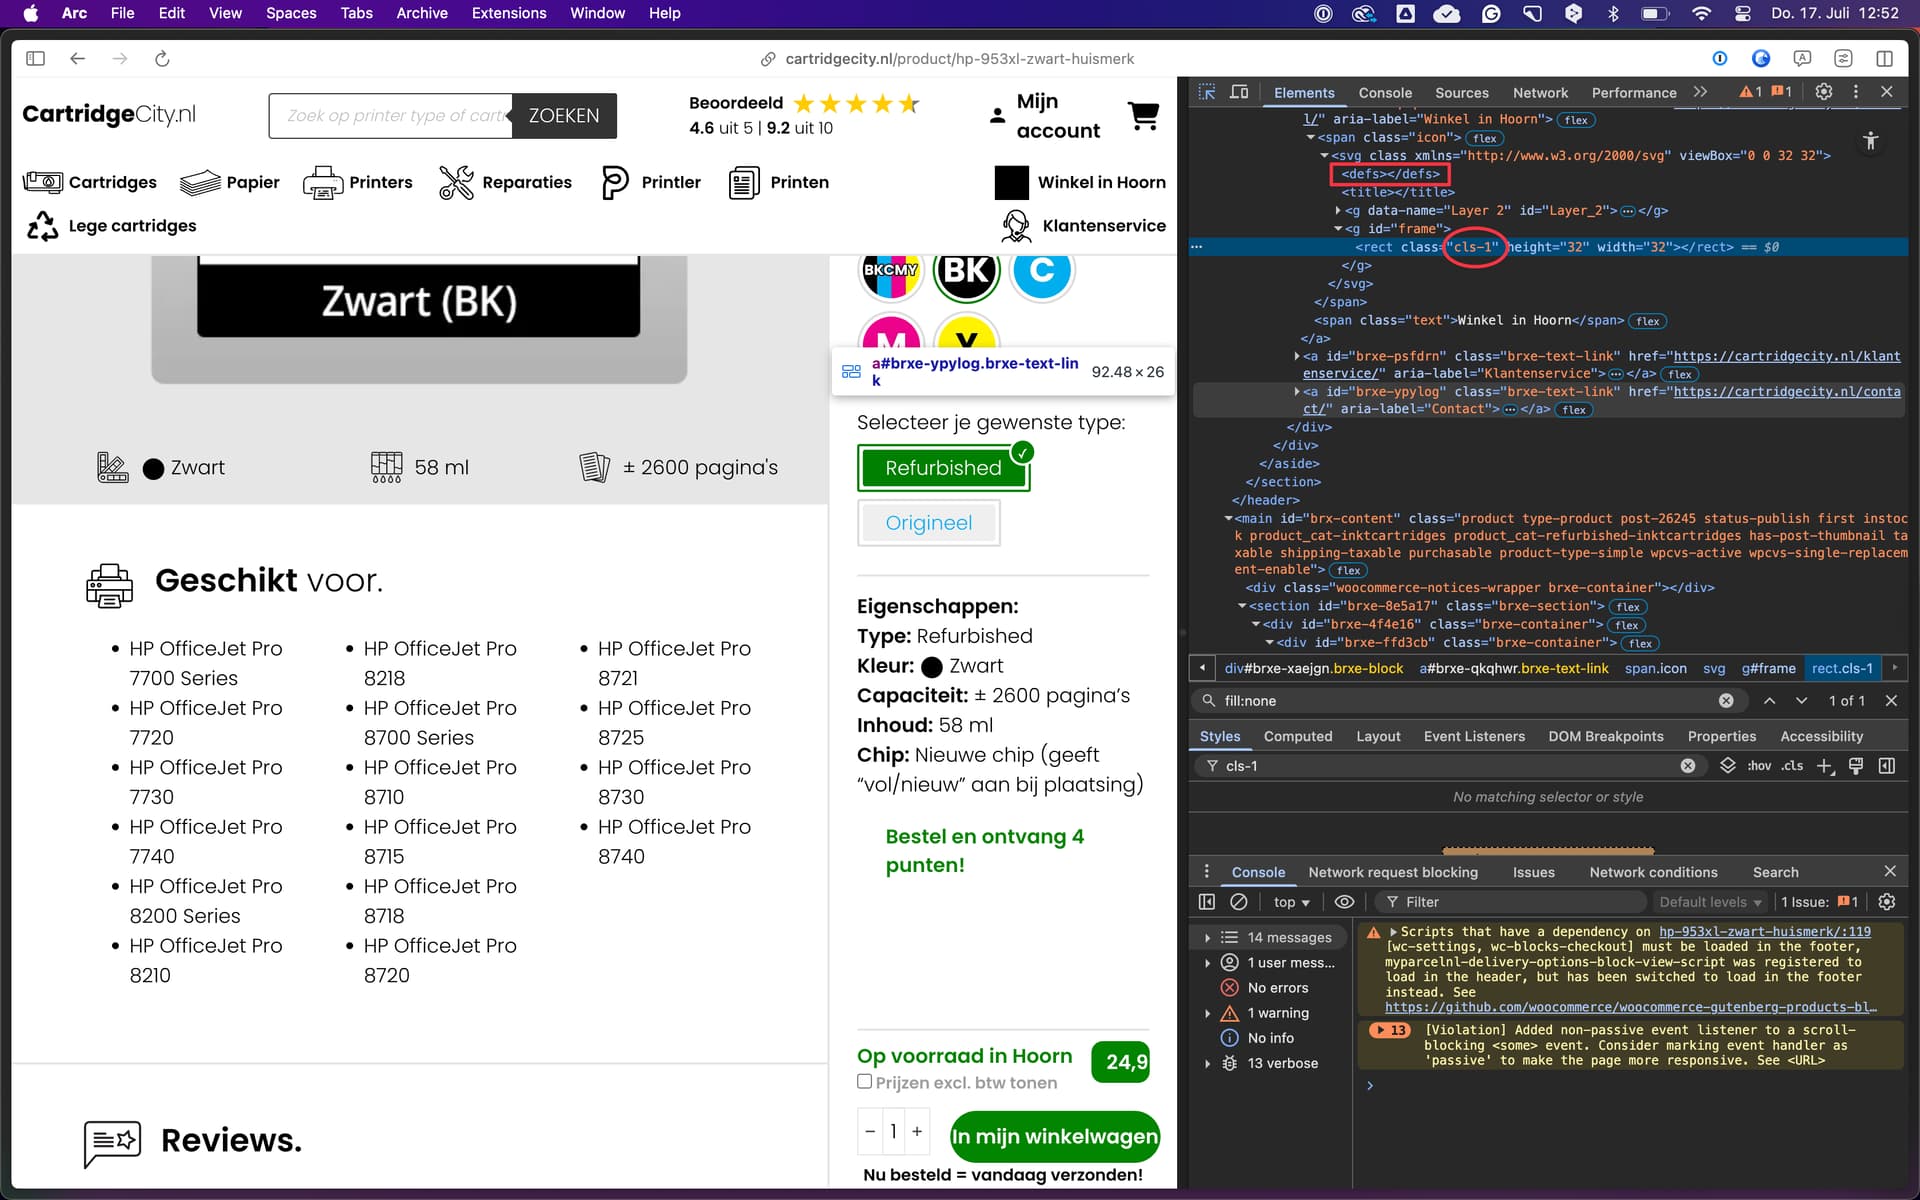Check the Prijzen excl. btw tonen checkbox
This screenshot has width=1920, height=1200.
tap(865, 1082)
